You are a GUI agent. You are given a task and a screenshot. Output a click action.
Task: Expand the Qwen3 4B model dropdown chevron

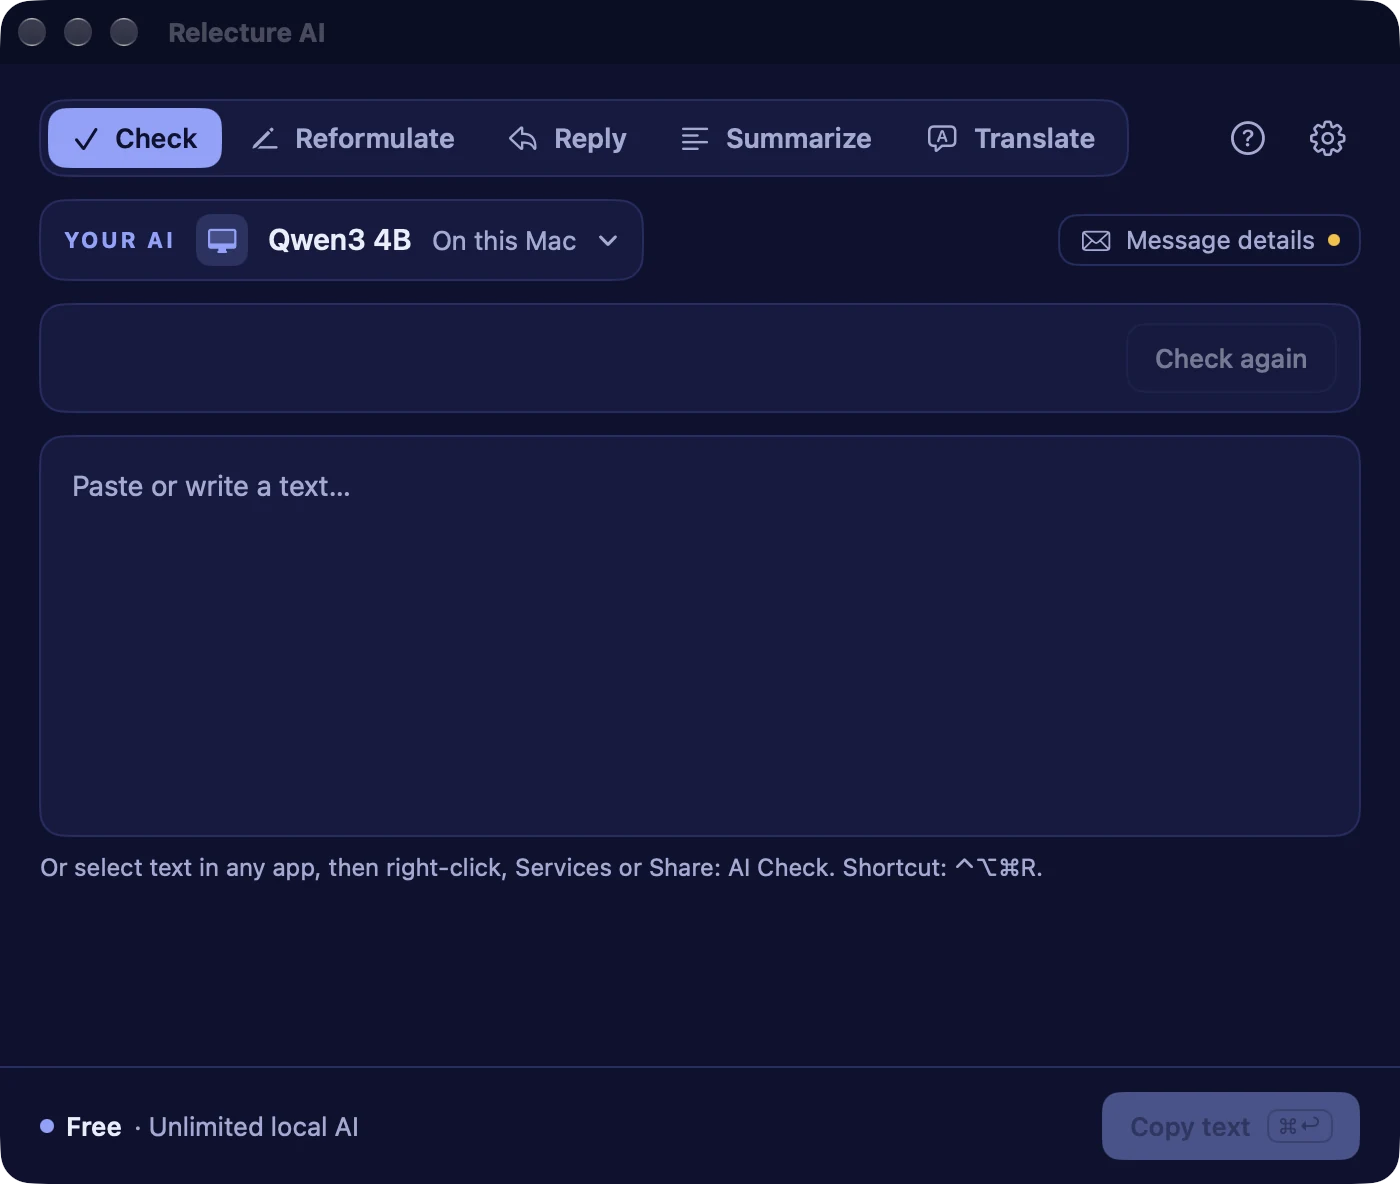(608, 241)
